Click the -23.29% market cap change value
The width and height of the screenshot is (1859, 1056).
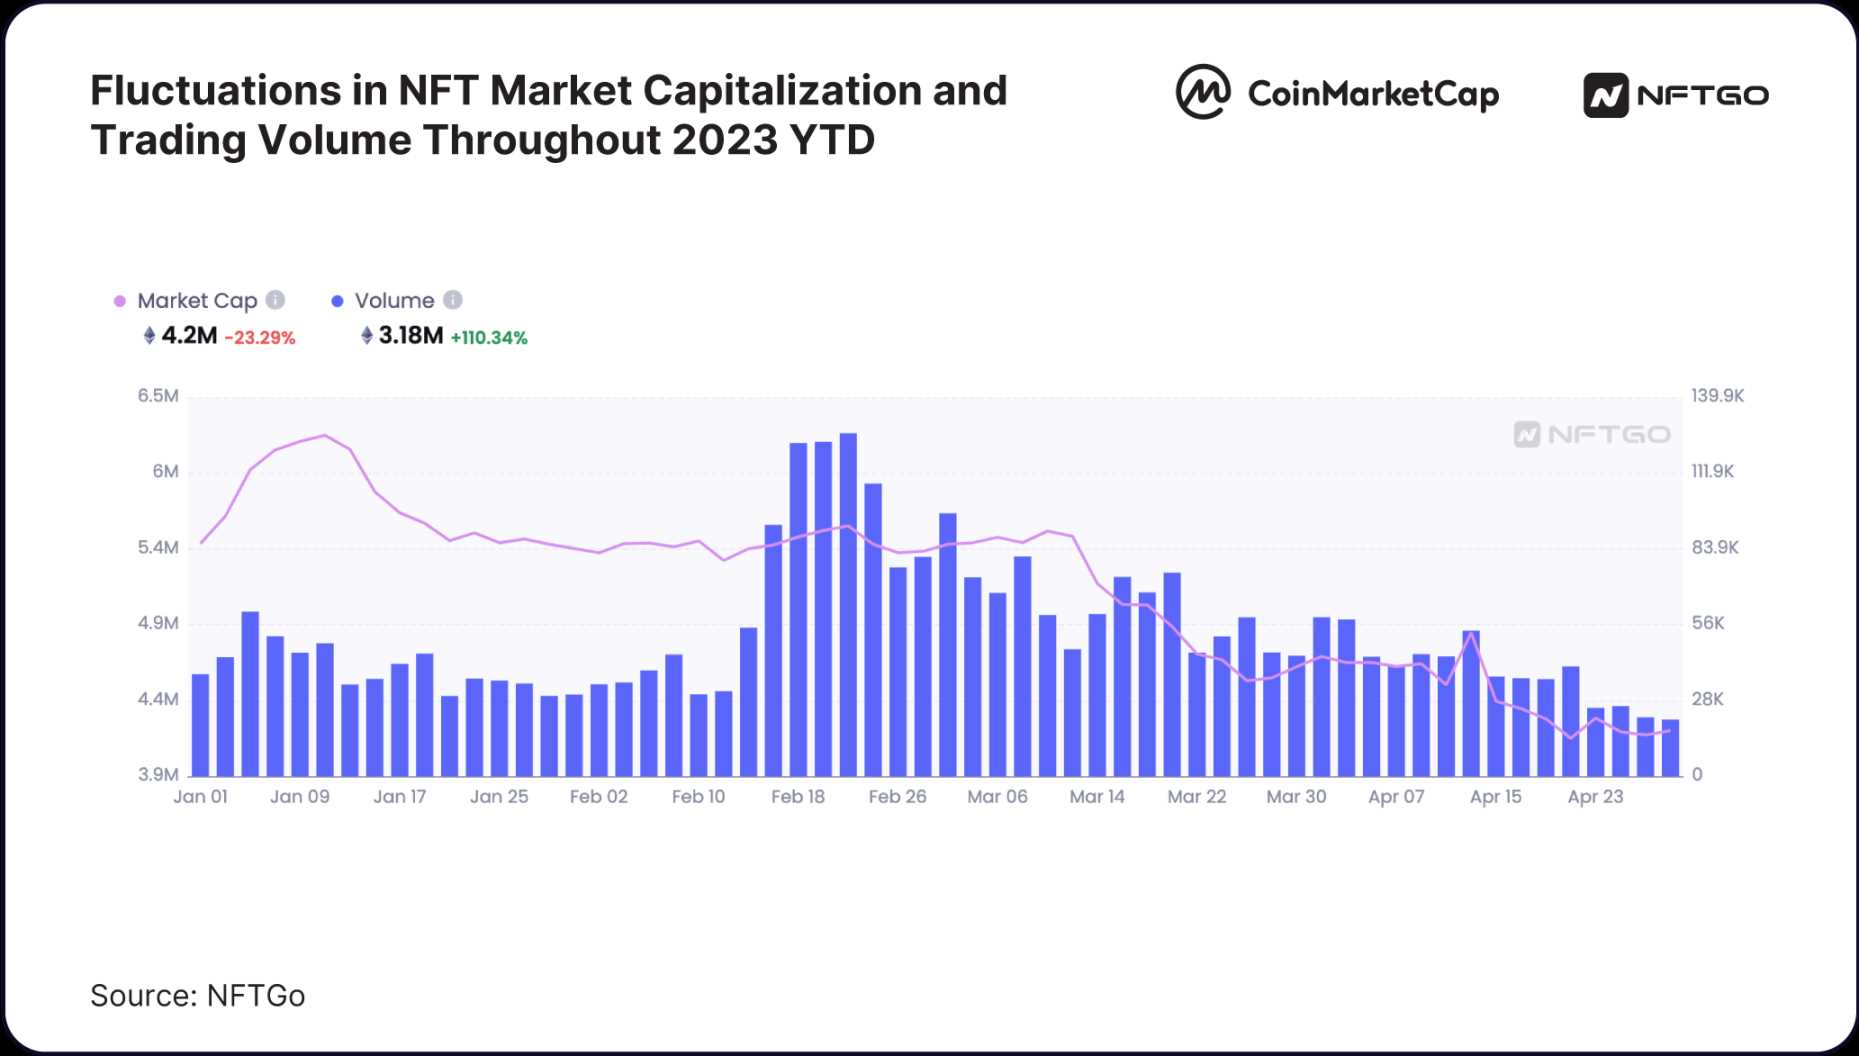click(x=260, y=338)
